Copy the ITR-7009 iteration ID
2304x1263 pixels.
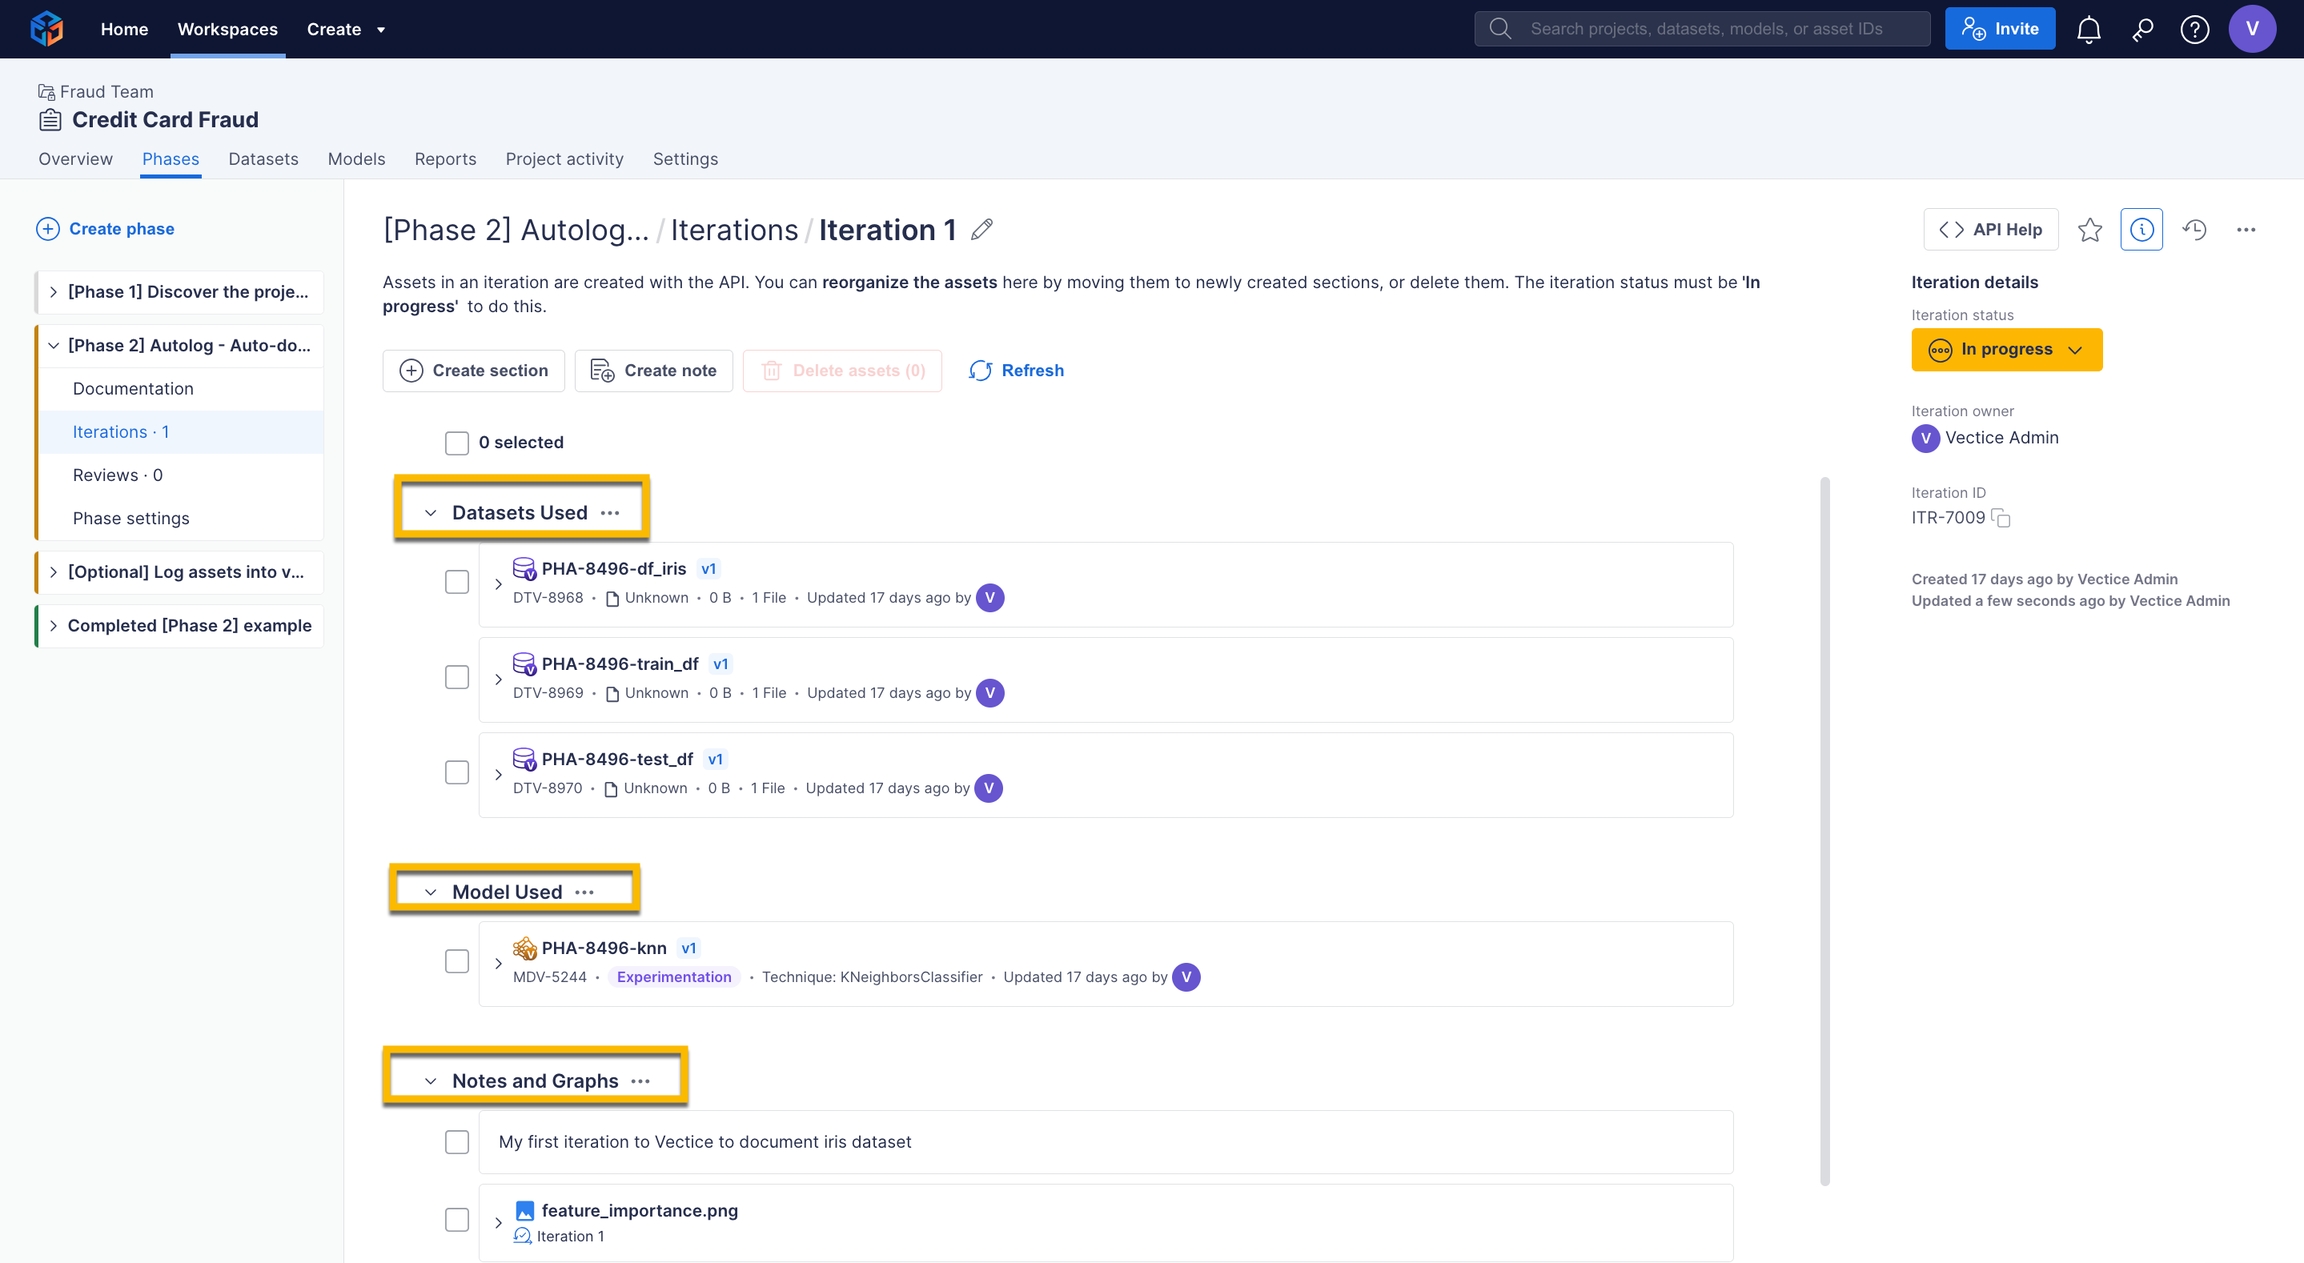pos(2001,518)
